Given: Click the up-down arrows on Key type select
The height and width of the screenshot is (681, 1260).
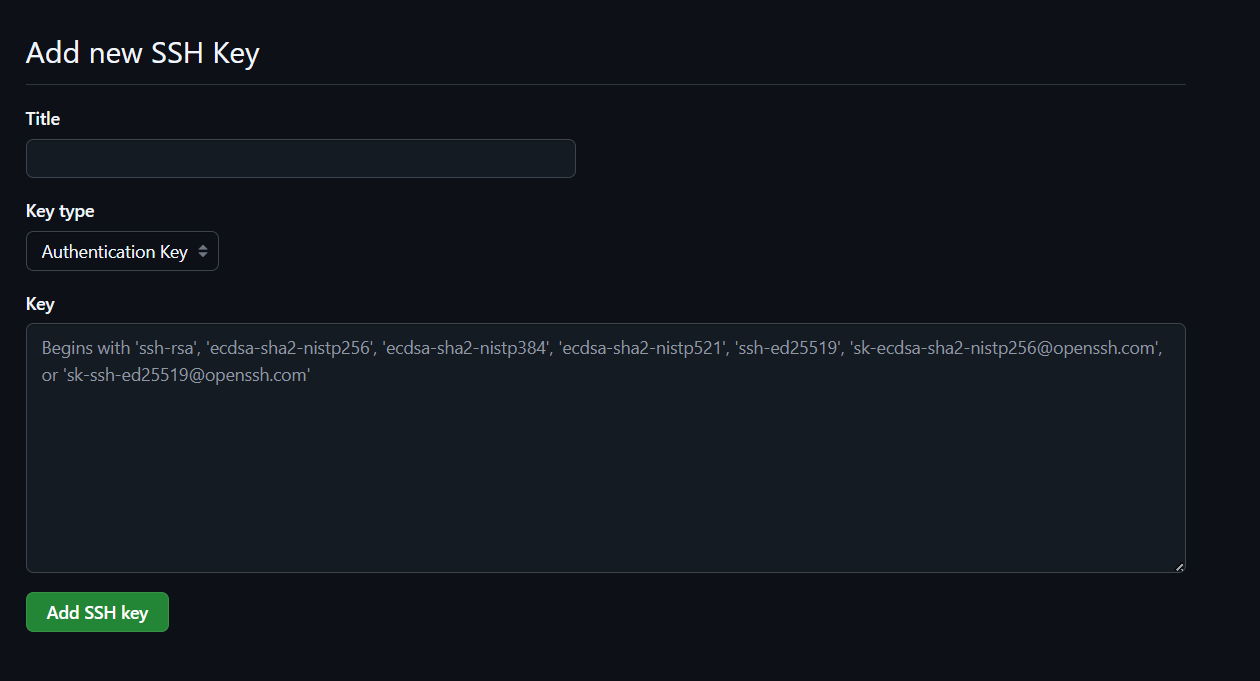Looking at the screenshot, I should tap(203, 252).
